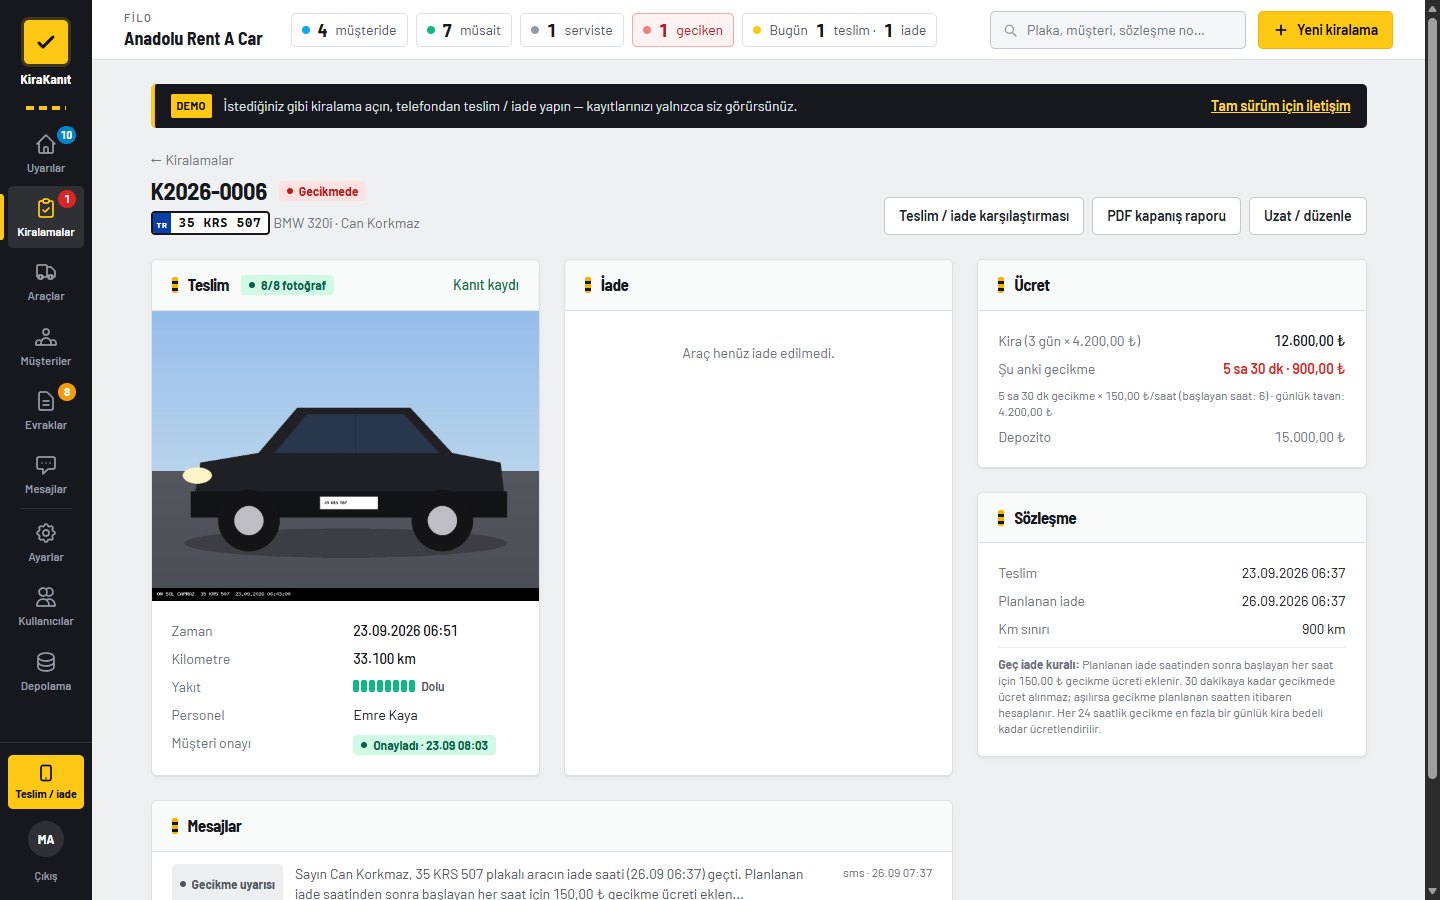Open Kiralamalar in the sidebar
The width and height of the screenshot is (1440, 900).
[46, 217]
